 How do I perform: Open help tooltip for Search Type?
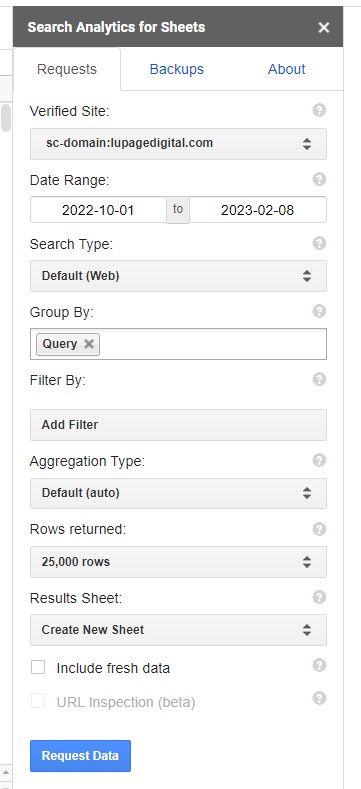pyautogui.click(x=319, y=243)
